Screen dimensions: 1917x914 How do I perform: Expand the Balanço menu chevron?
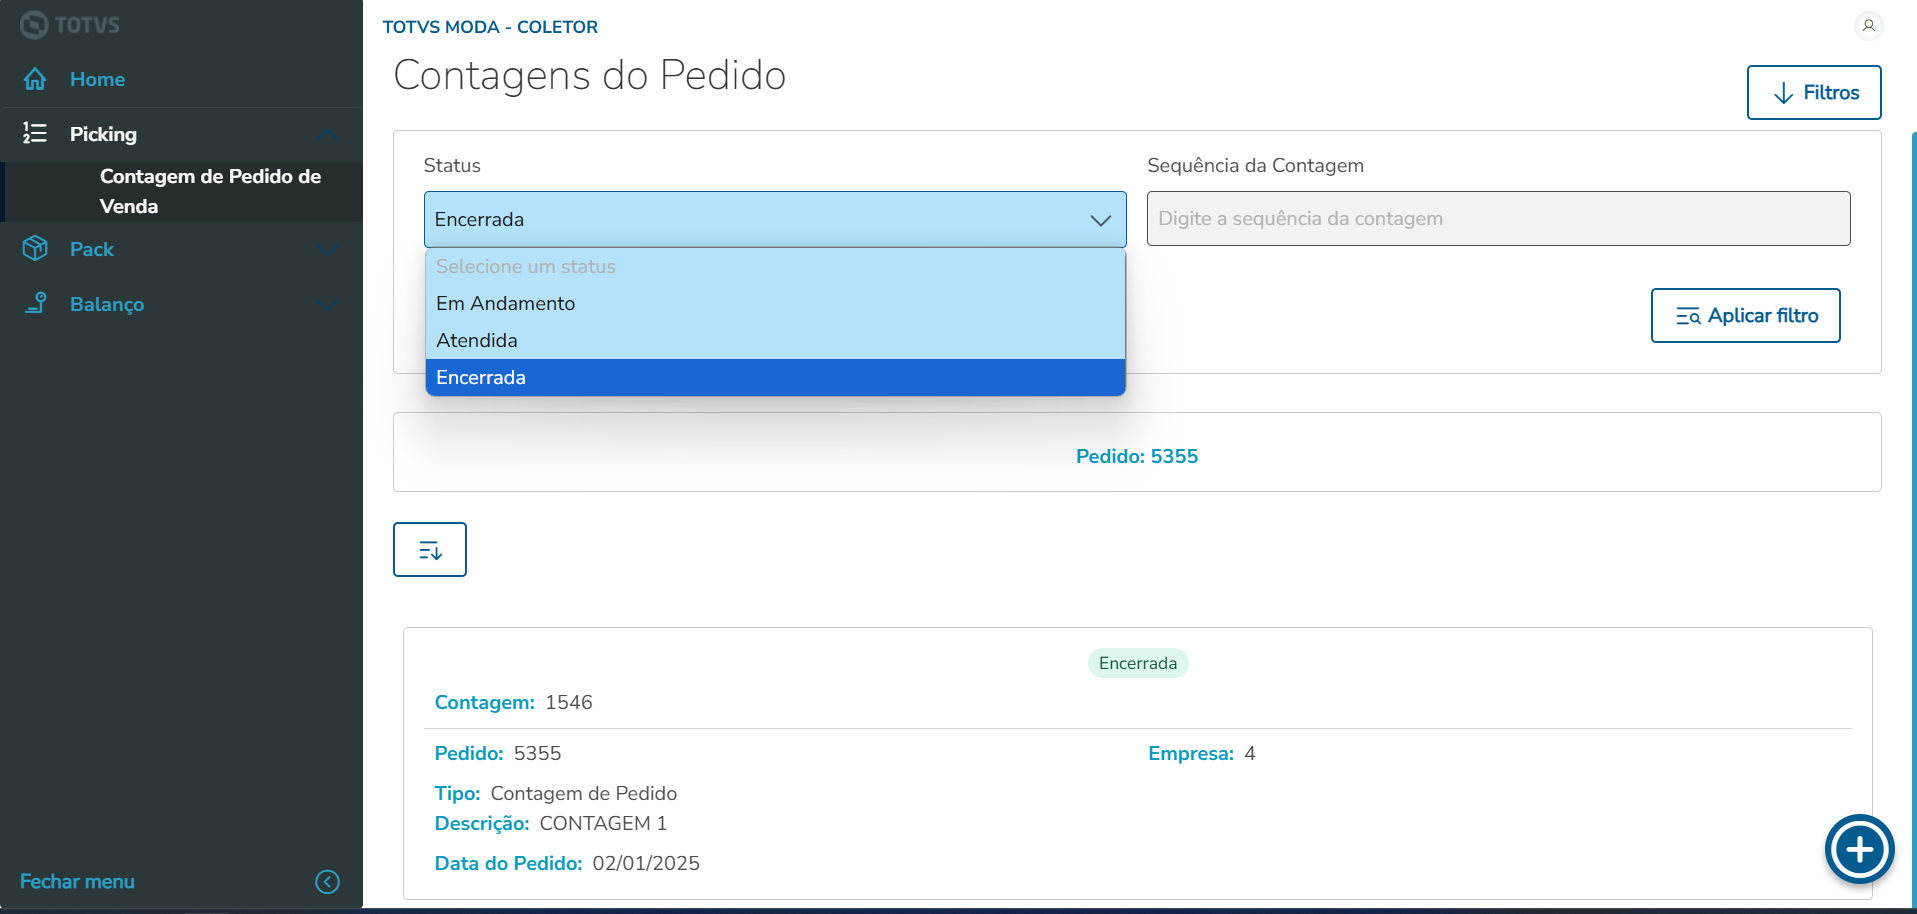[x=327, y=304]
